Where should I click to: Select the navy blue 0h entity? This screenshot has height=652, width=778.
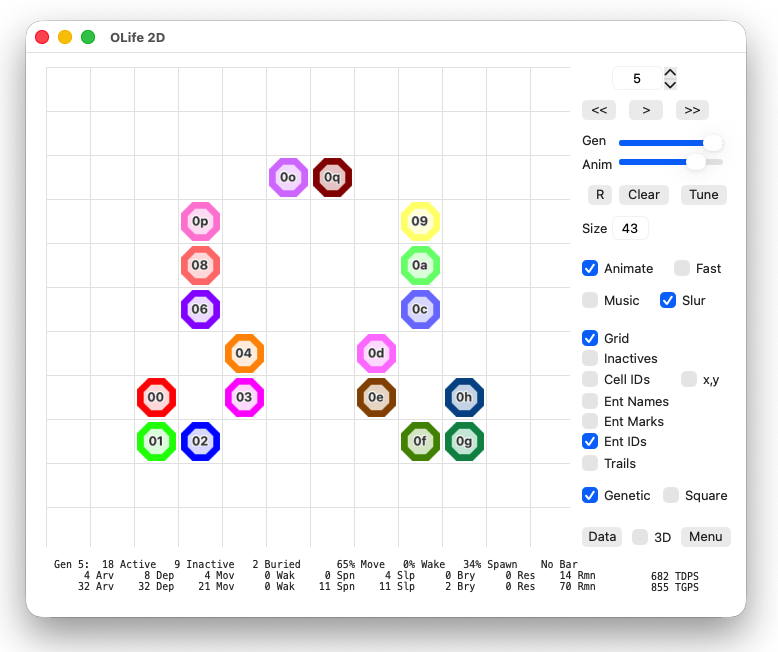tap(464, 397)
